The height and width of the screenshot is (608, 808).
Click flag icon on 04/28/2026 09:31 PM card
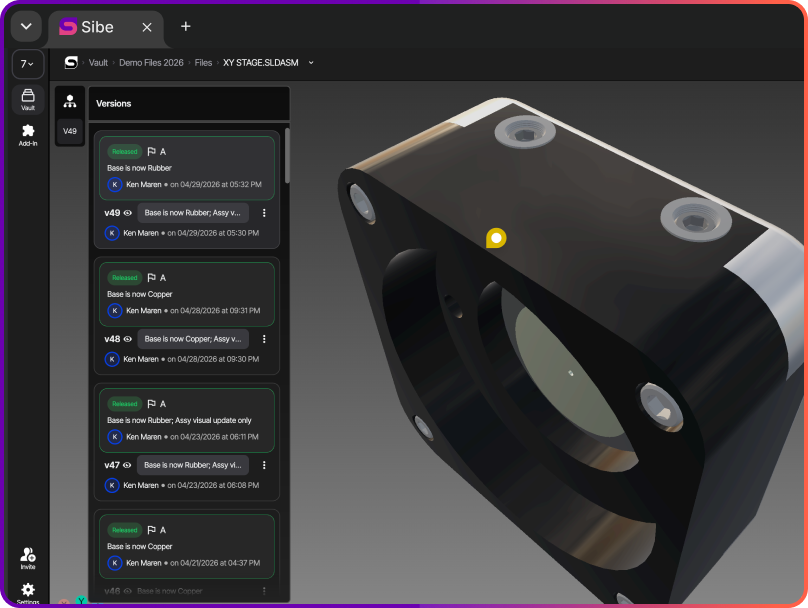(x=152, y=278)
